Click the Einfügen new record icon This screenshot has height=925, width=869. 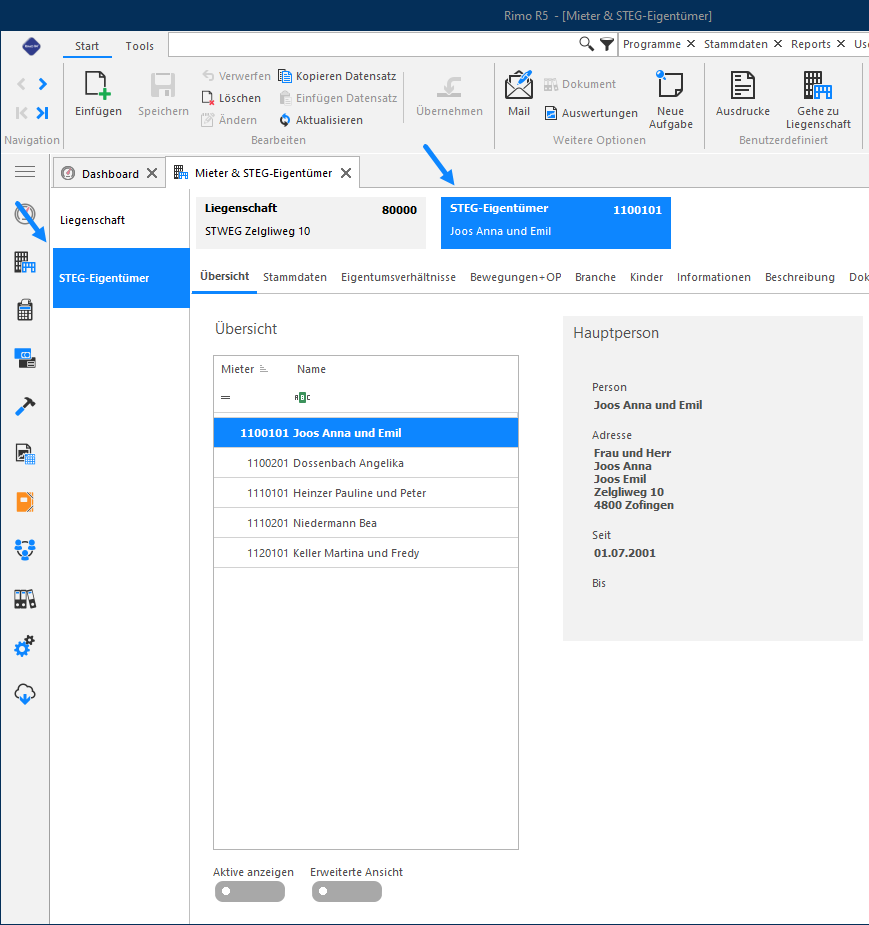point(98,85)
